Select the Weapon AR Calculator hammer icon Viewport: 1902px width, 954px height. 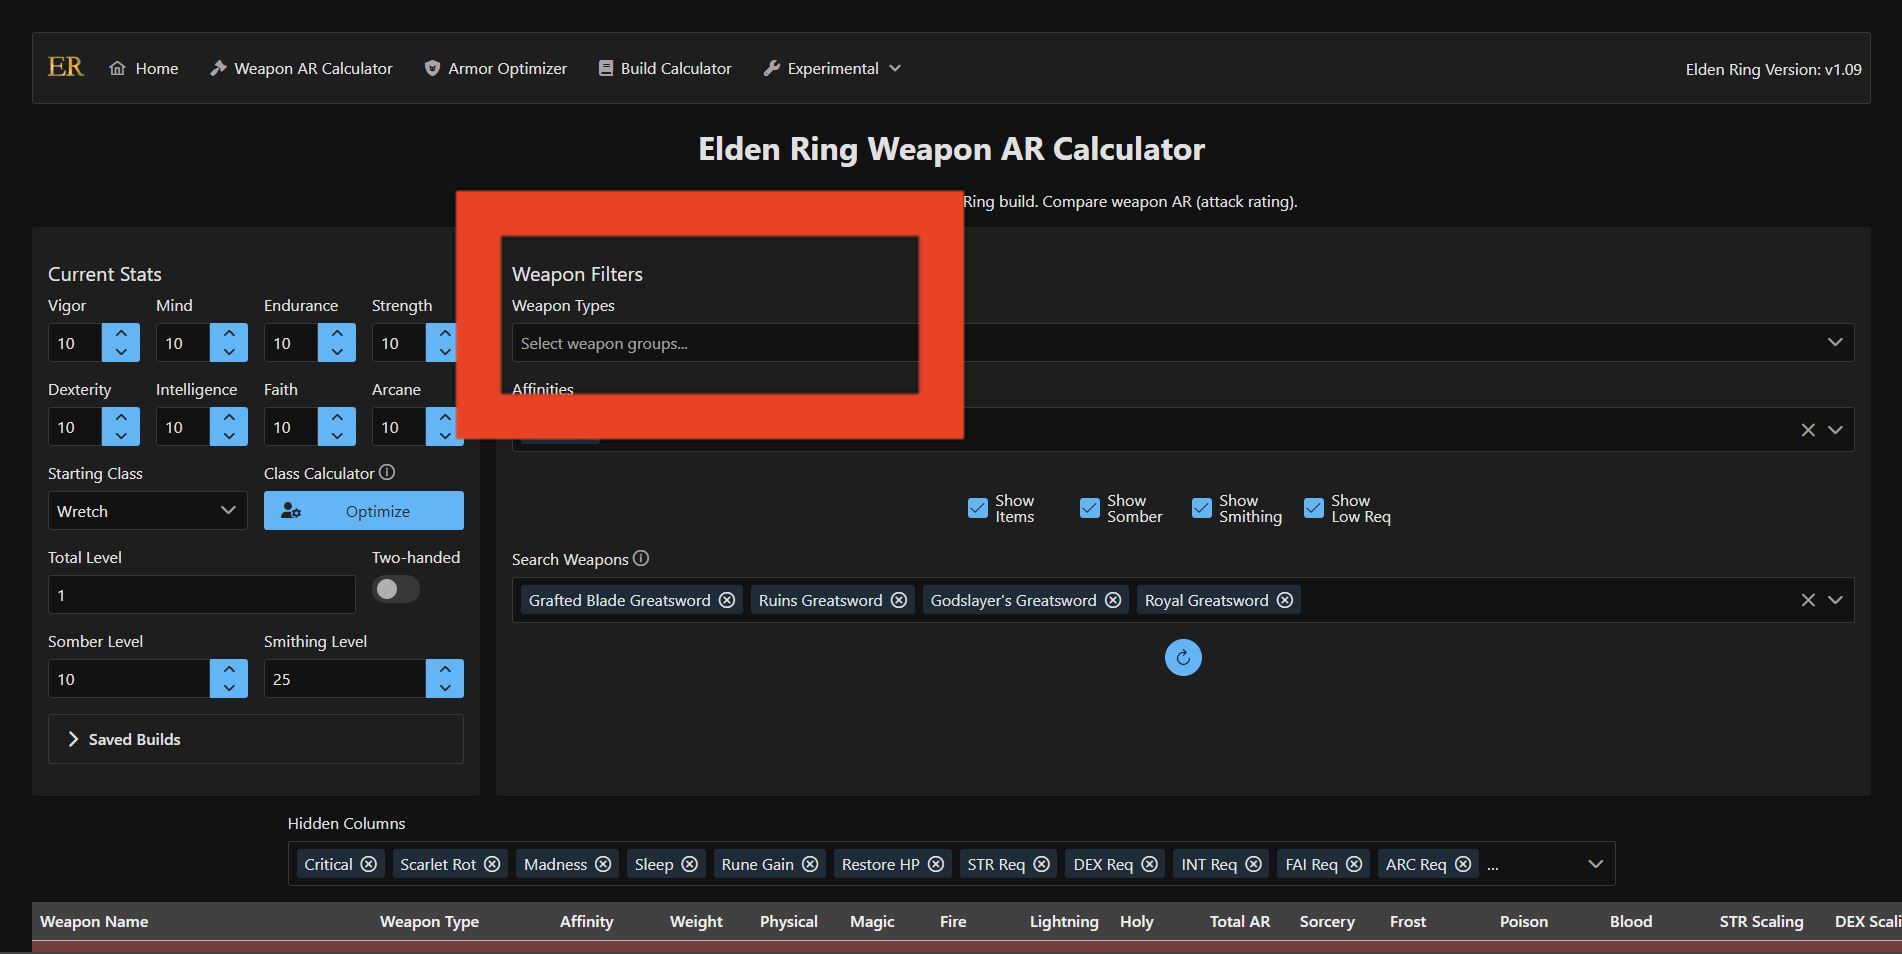[x=218, y=68]
